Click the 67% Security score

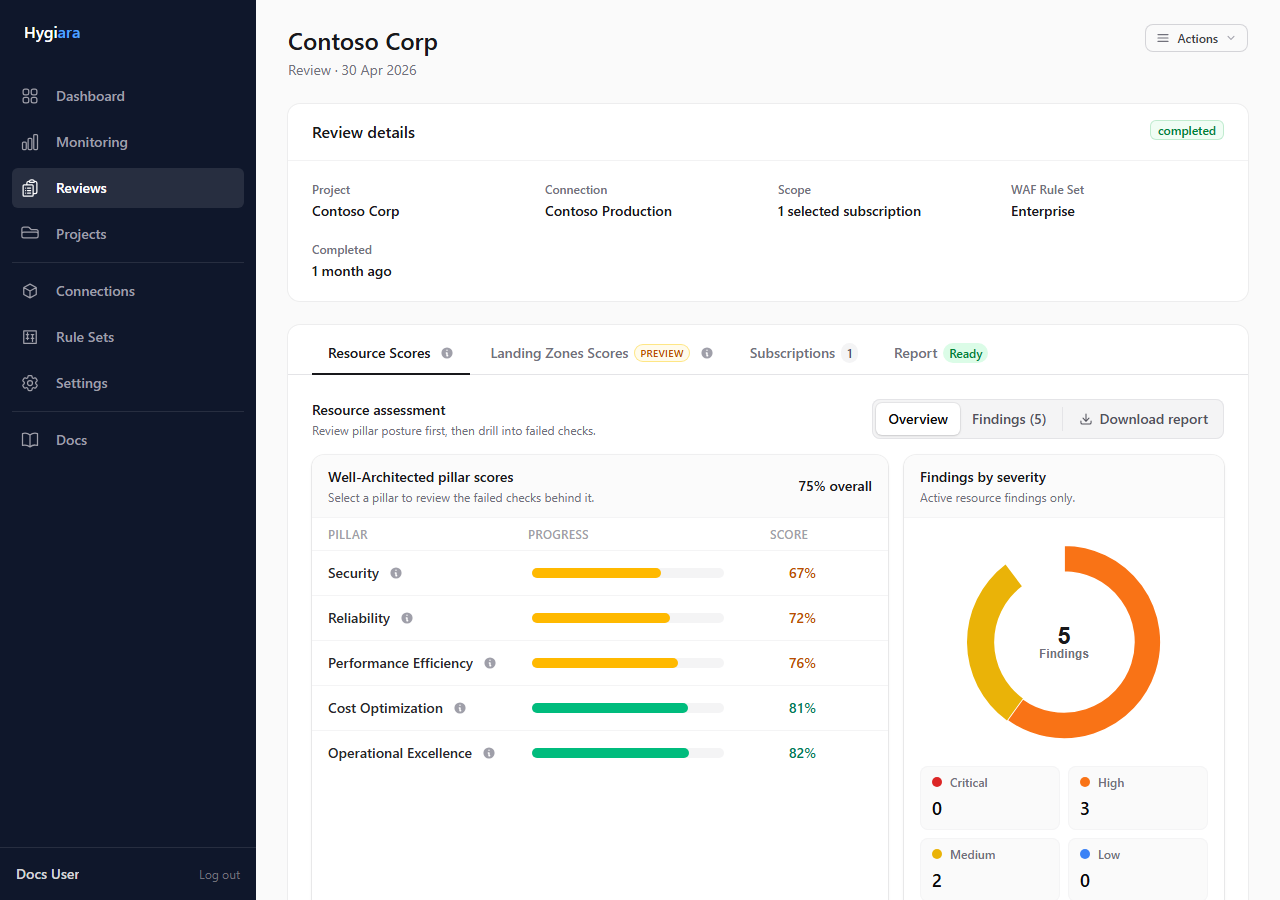(802, 573)
